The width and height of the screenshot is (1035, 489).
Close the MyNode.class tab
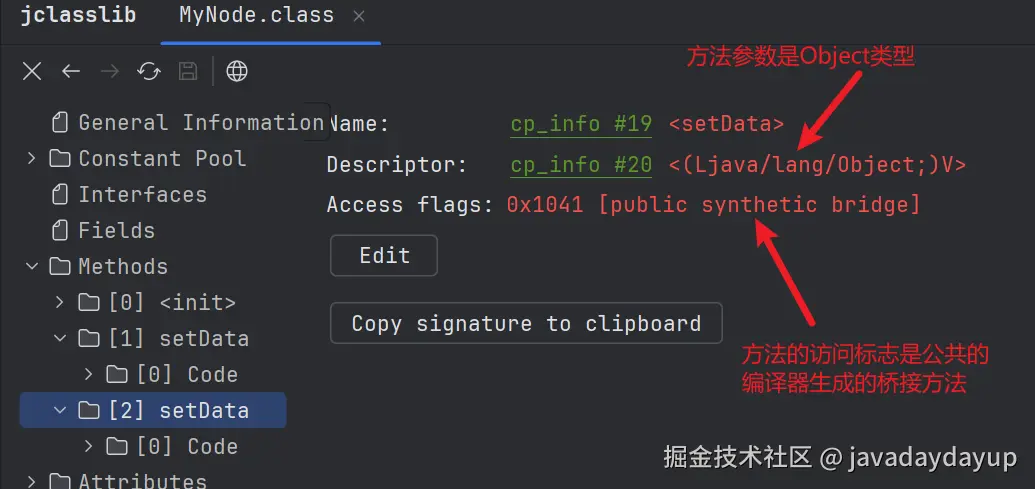click(359, 16)
